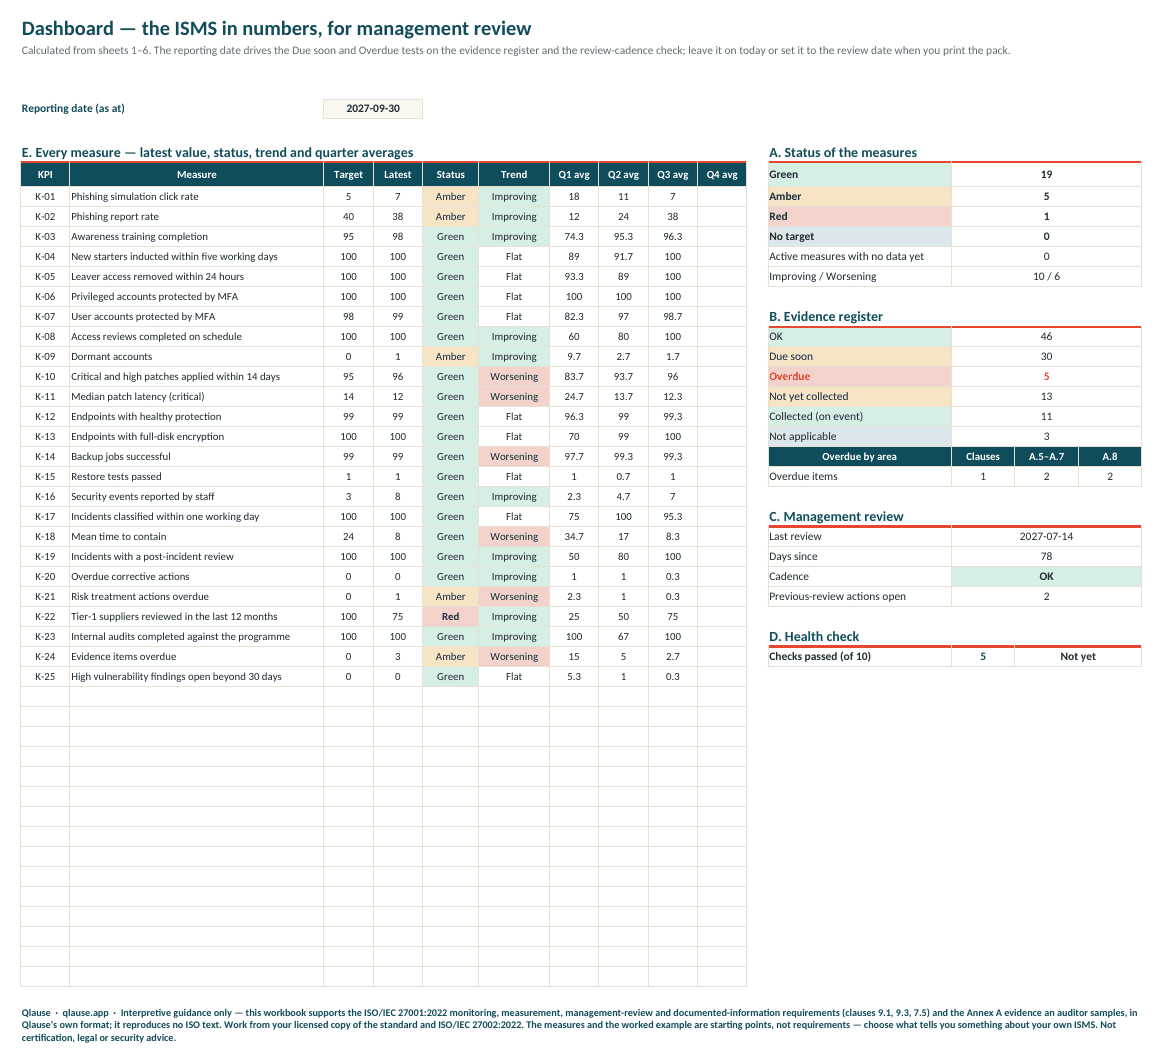The width and height of the screenshot is (1162, 1063).
Task: Select the Clauses column header
Action: [x=983, y=457]
